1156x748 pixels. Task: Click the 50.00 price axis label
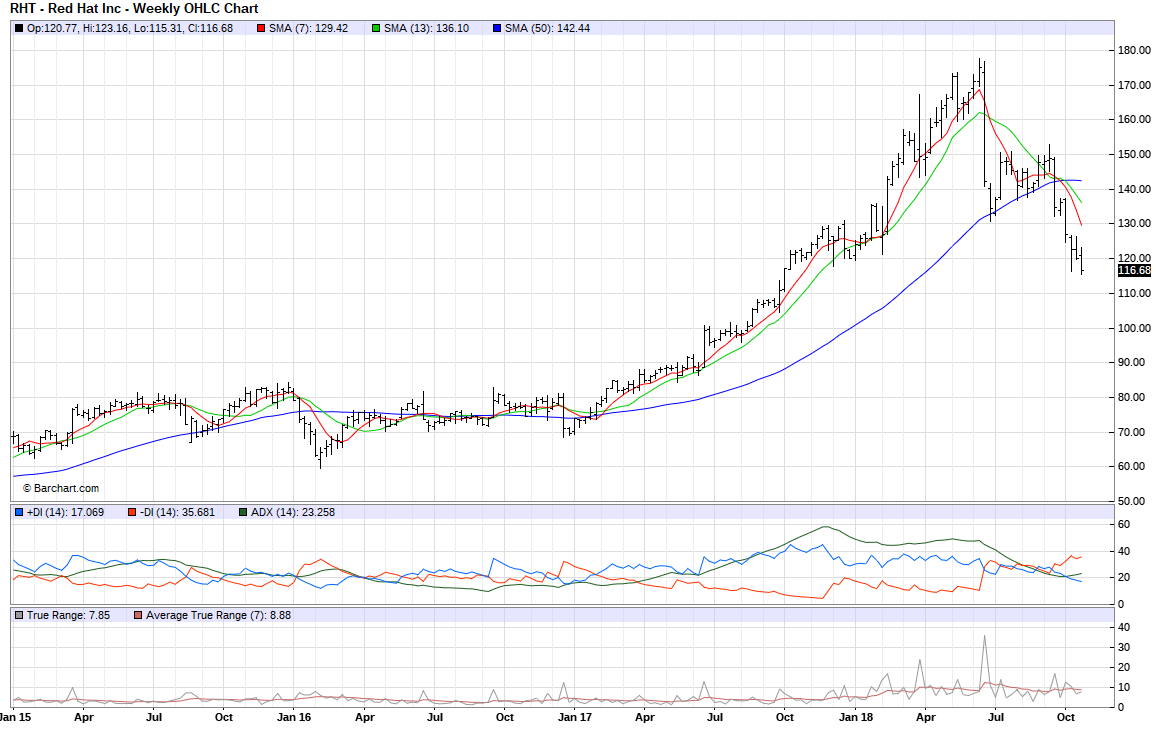pyautogui.click(x=1132, y=501)
